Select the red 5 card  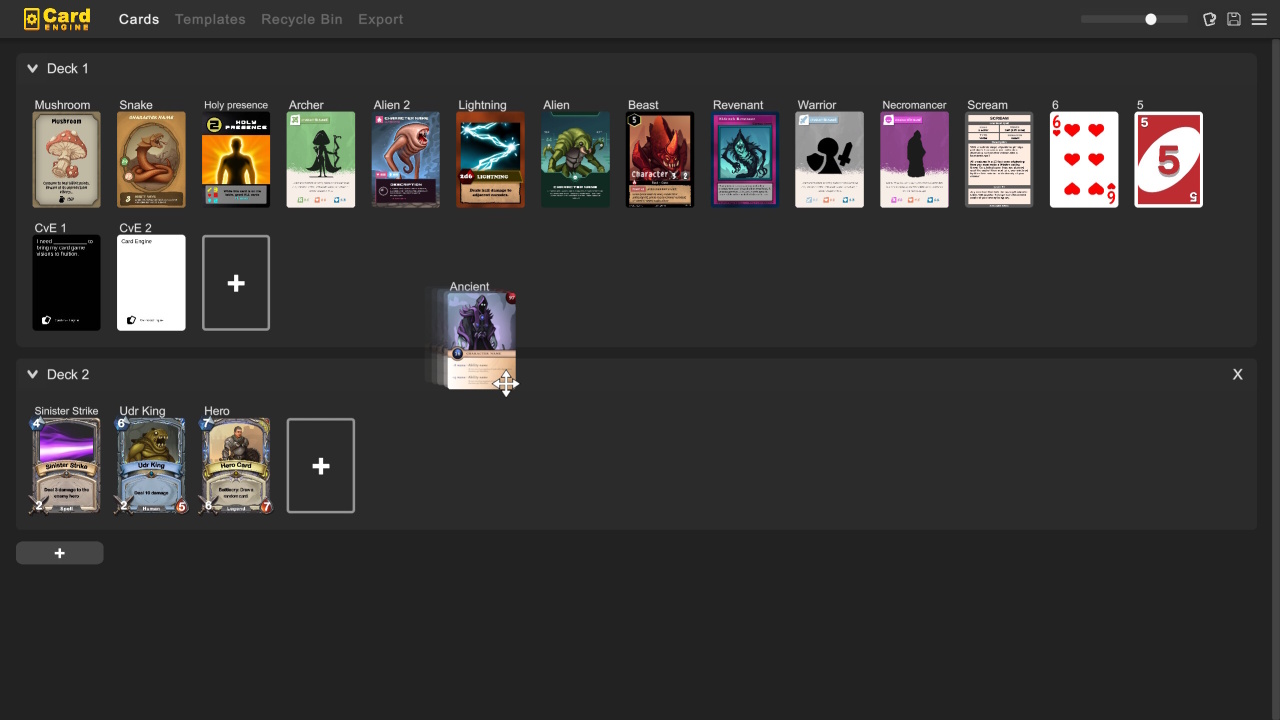pyautogui.click(x=1169, y=160)
